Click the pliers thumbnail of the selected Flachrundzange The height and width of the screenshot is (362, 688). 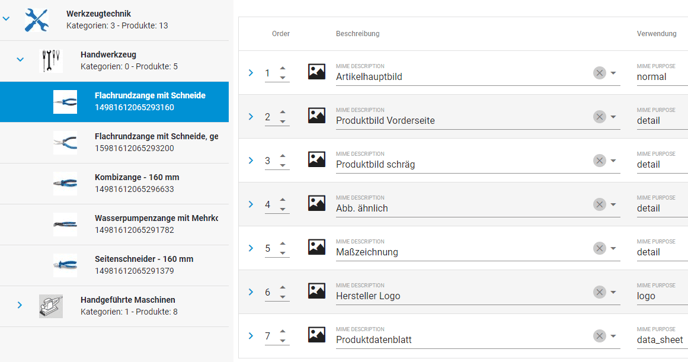[x=65, y=102]
